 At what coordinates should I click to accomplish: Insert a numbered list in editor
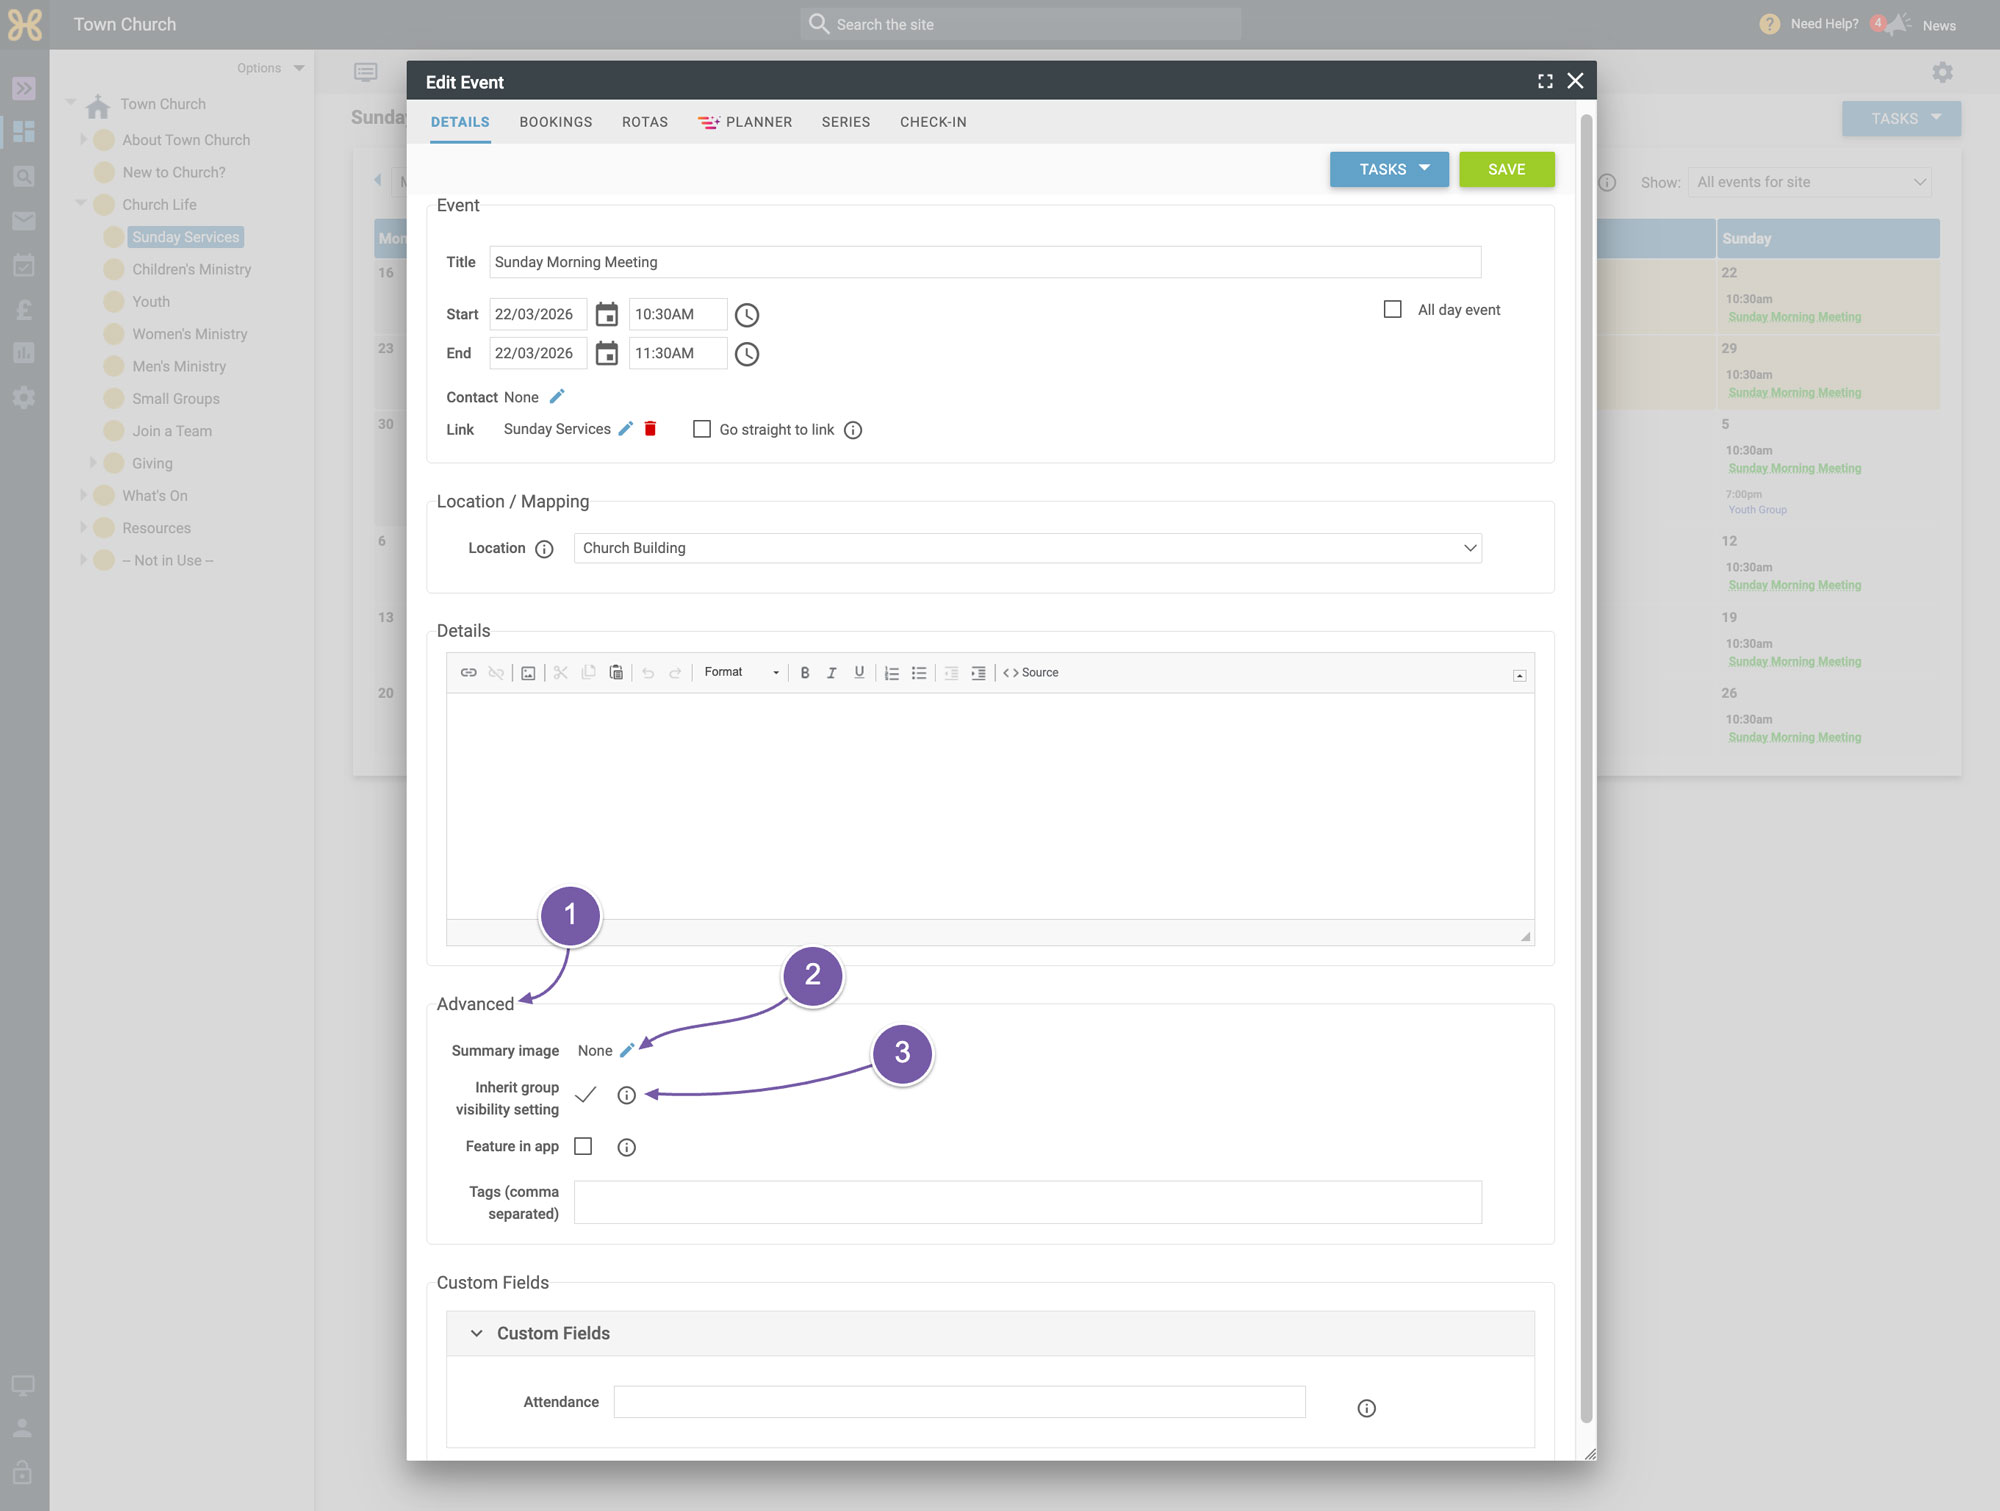(x=891, y=673)
